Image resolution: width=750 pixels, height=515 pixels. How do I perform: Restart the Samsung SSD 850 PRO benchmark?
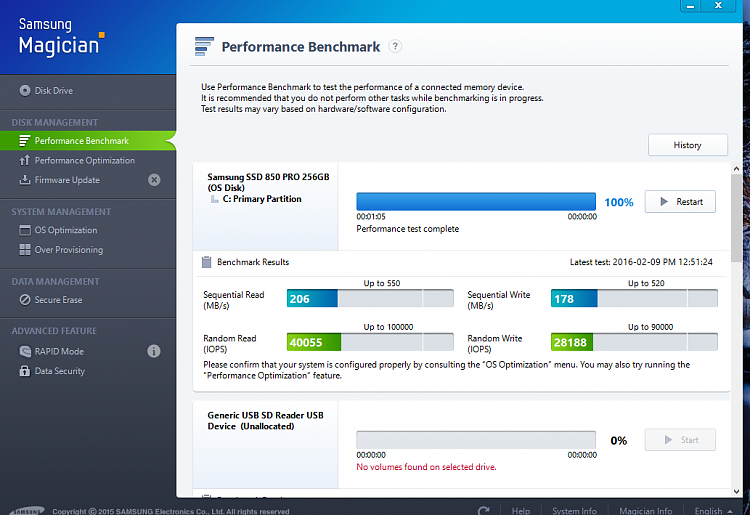pos(680,202)
